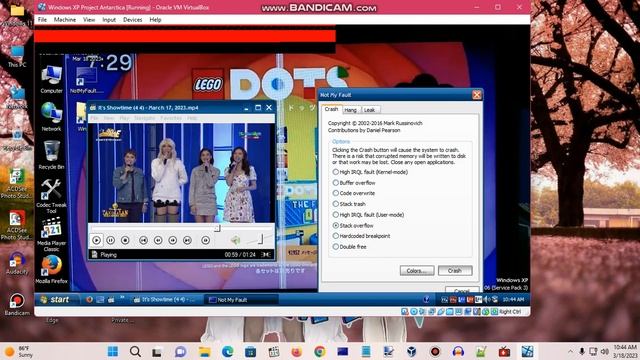Open Microsoft Edge from host taskbar
This screenshot has height=360, width=640.
click(227, 351)
